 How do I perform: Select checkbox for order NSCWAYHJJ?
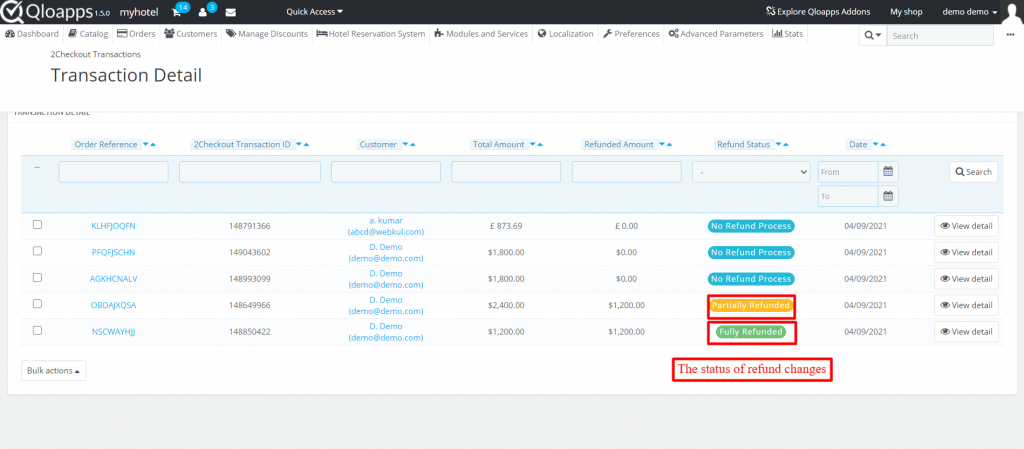37,330
